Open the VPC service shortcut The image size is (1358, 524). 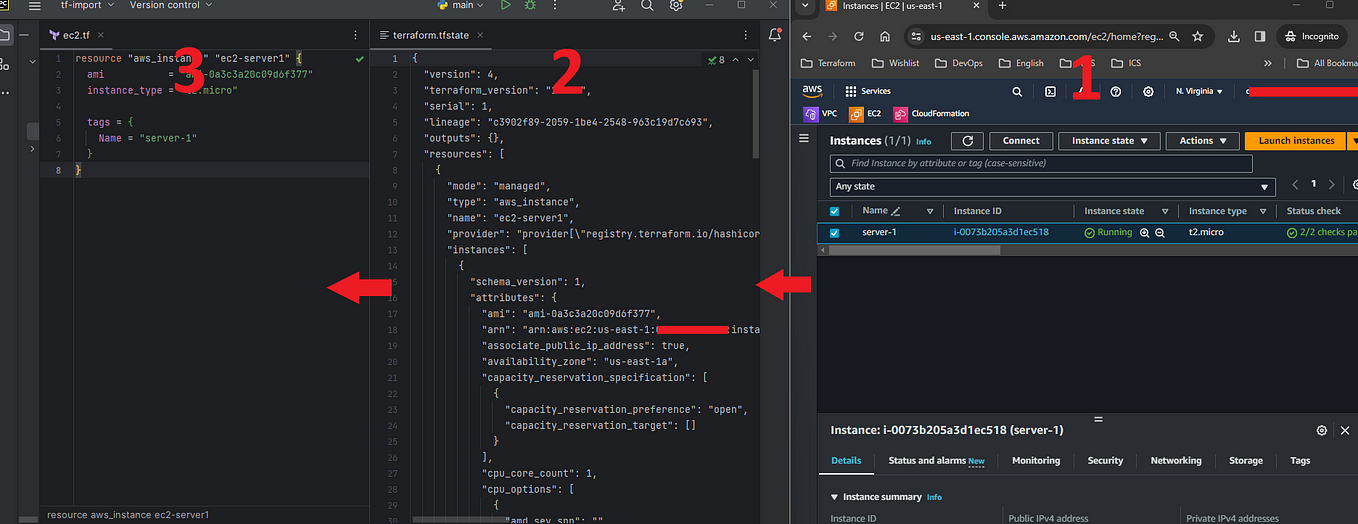pos(820,115)
